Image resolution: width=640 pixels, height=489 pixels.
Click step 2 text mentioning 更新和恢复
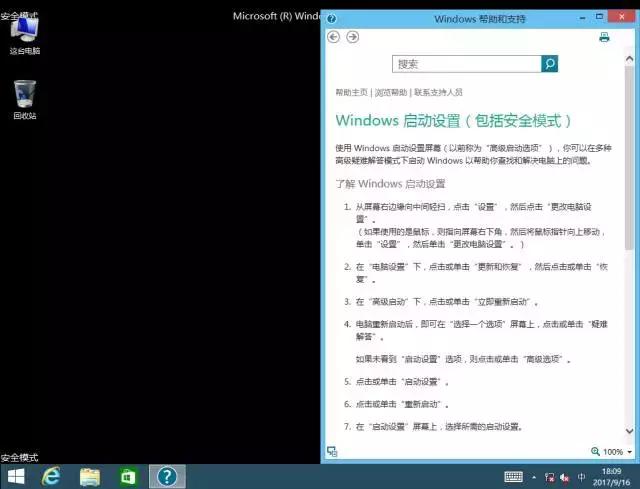click(x=482, y=273)
